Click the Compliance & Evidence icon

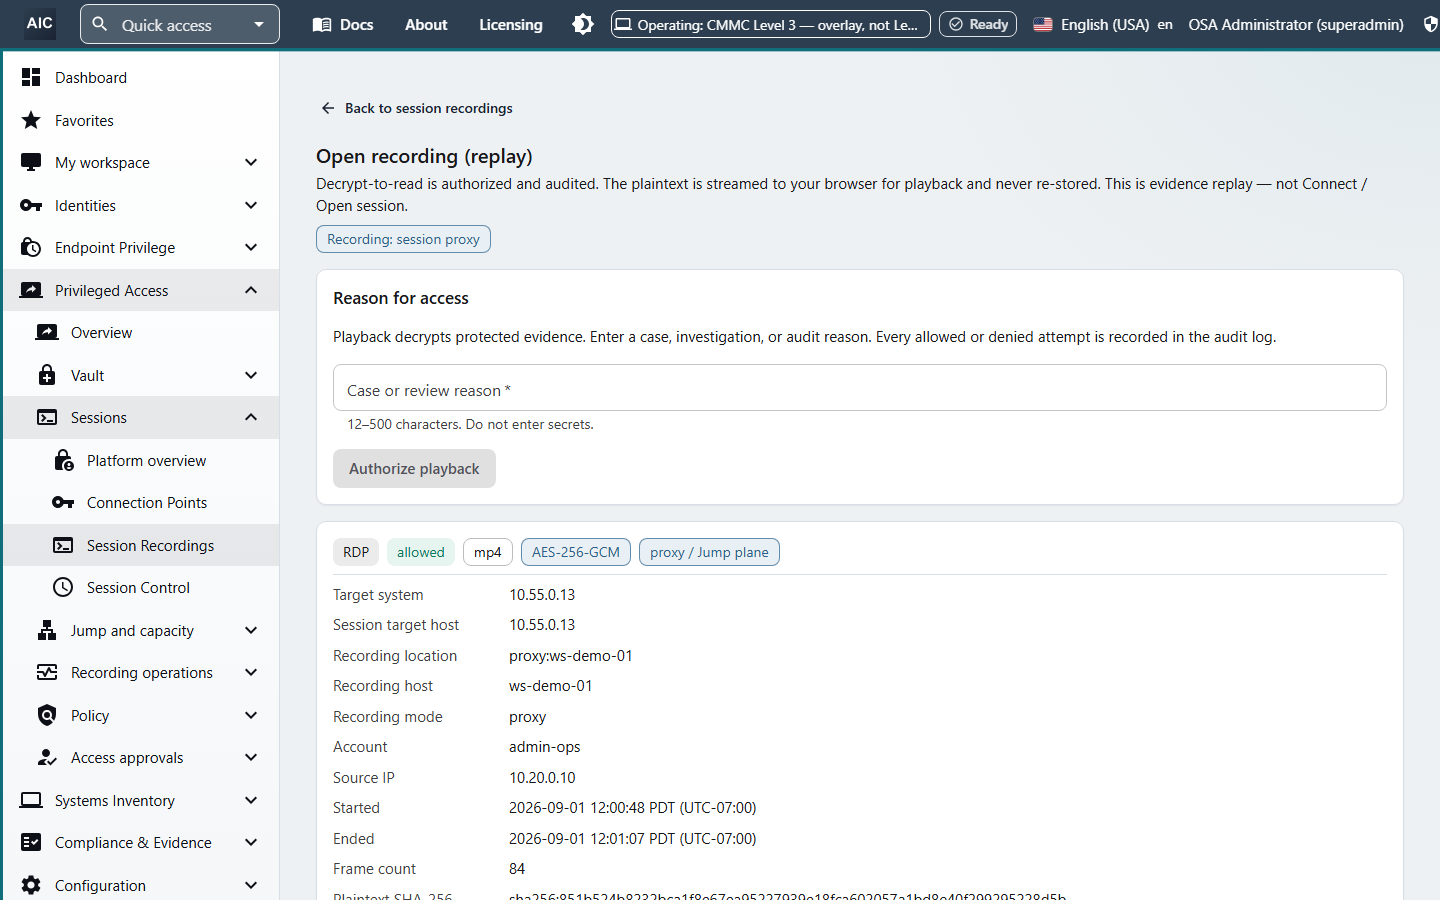pos(31,842)
